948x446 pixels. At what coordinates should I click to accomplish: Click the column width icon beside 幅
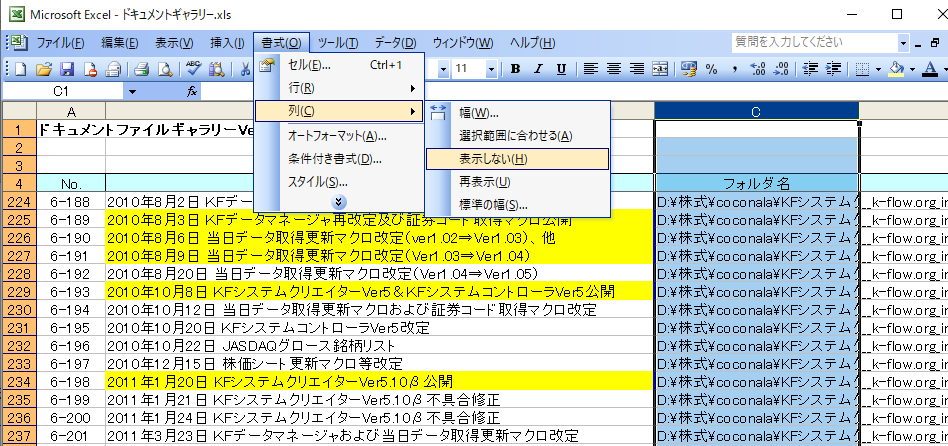click(x=438, y=112)
